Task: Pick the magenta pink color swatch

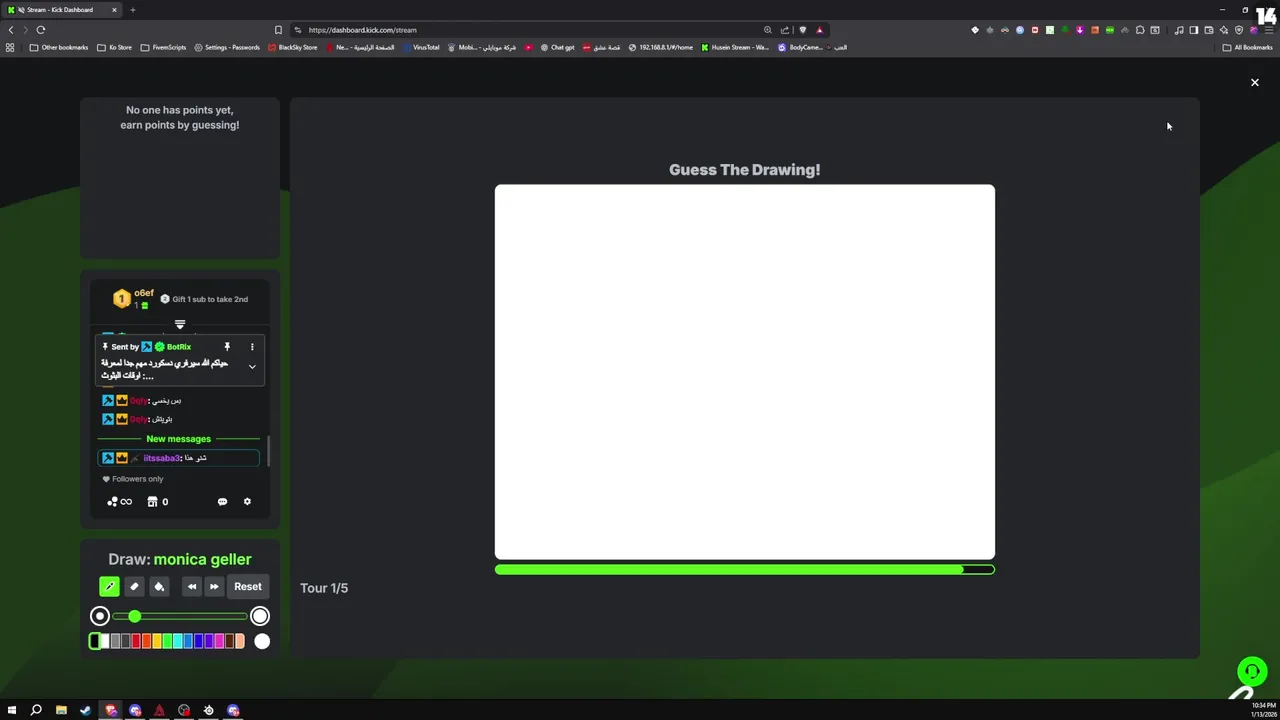Action: pyautogui.click(x=219, y=641)
